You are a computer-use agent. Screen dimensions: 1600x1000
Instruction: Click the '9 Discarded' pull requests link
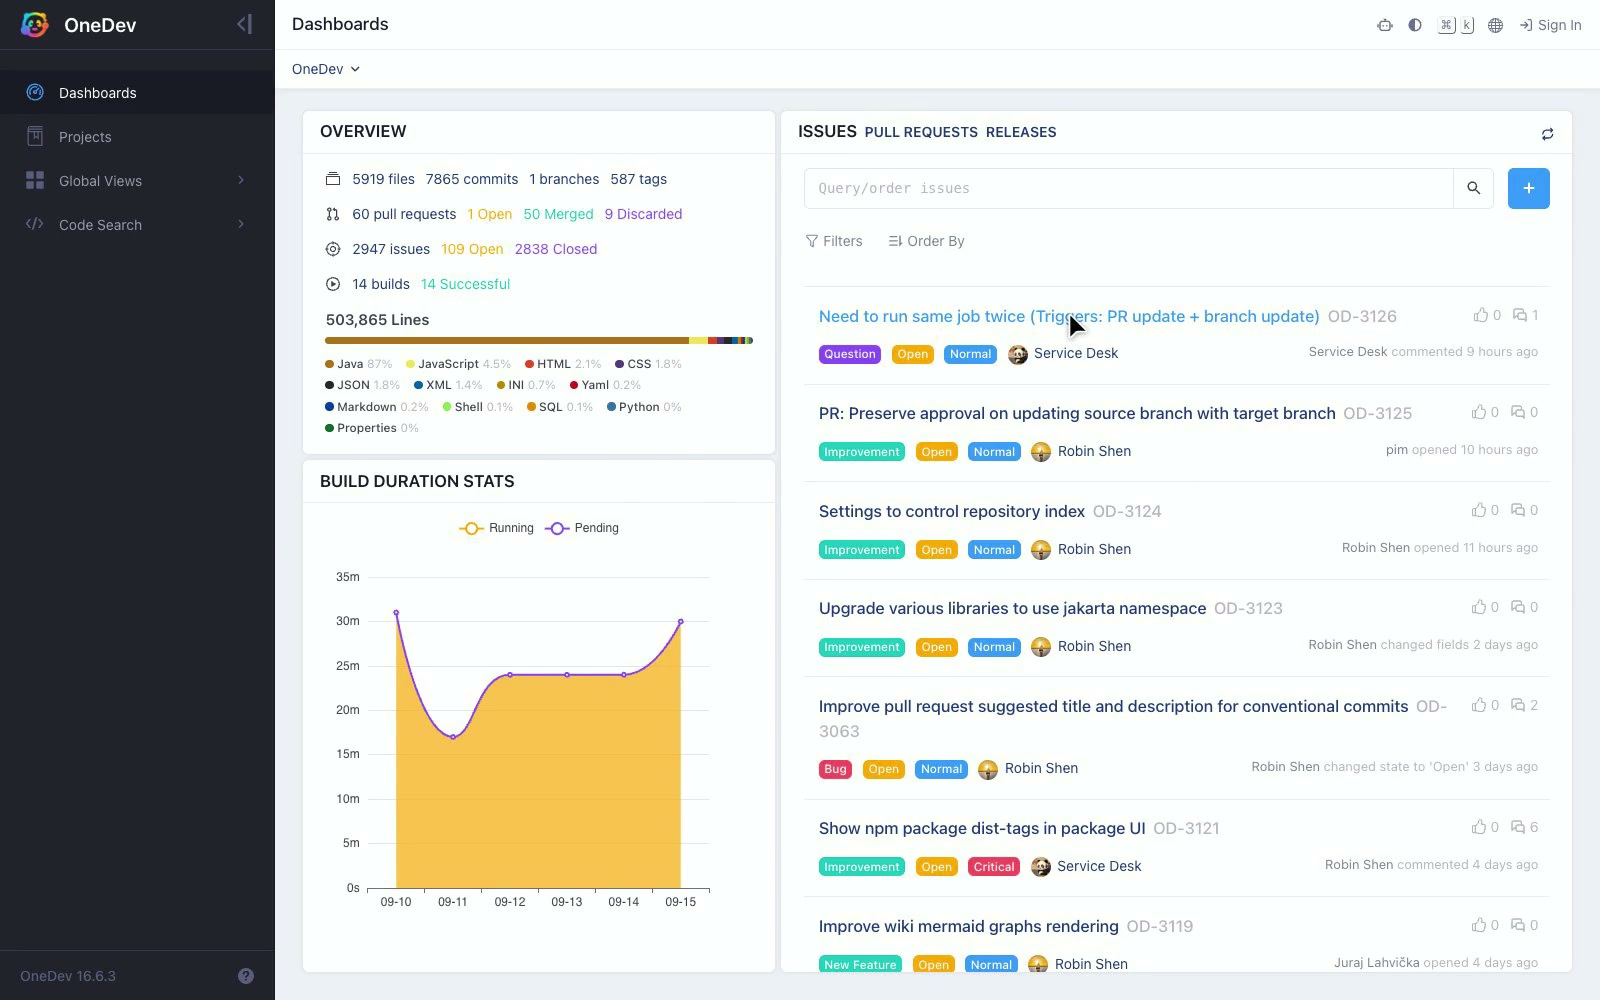pyautogui.click(x=643, y=214)
